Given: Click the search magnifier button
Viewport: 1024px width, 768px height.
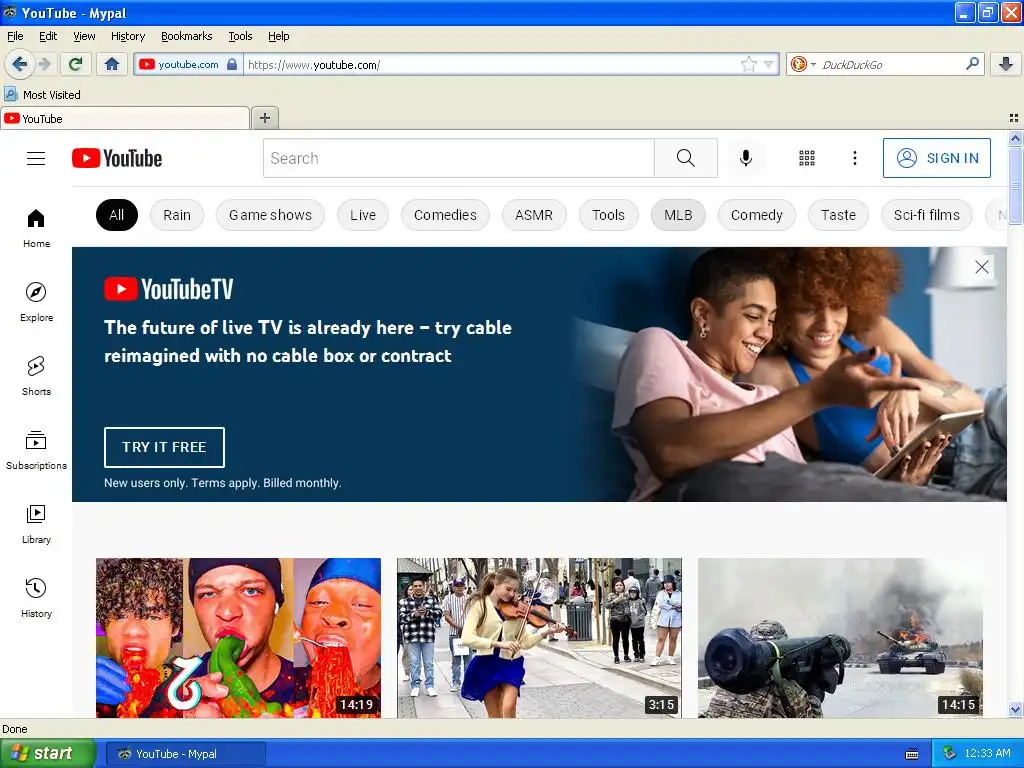Looking at the screenshot, I should 686,158.
